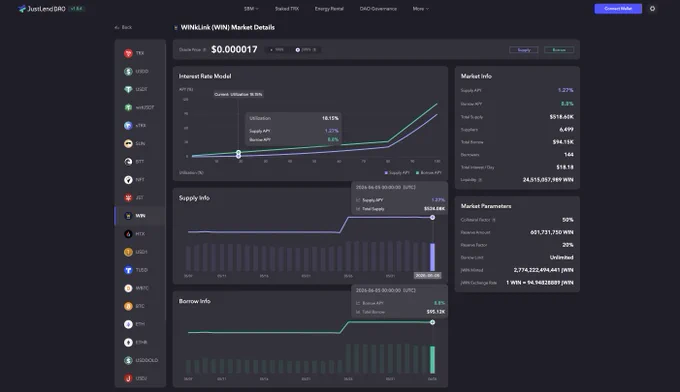Click highlighted purple bar in Supply Info
680x392 pixels.
(432, 257)
